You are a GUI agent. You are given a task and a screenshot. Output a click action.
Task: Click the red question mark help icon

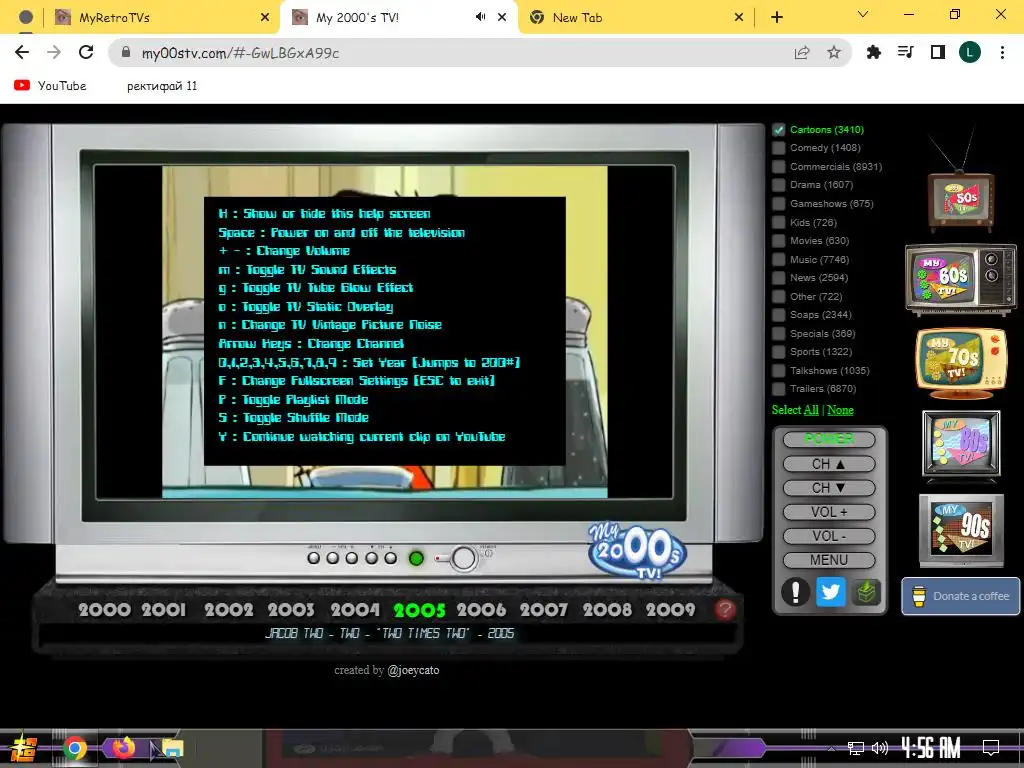725,609
